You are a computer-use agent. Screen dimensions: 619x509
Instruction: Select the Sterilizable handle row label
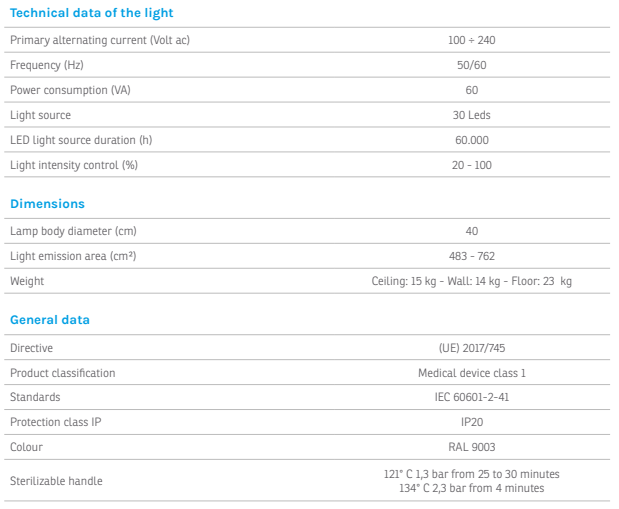point(56,481)
